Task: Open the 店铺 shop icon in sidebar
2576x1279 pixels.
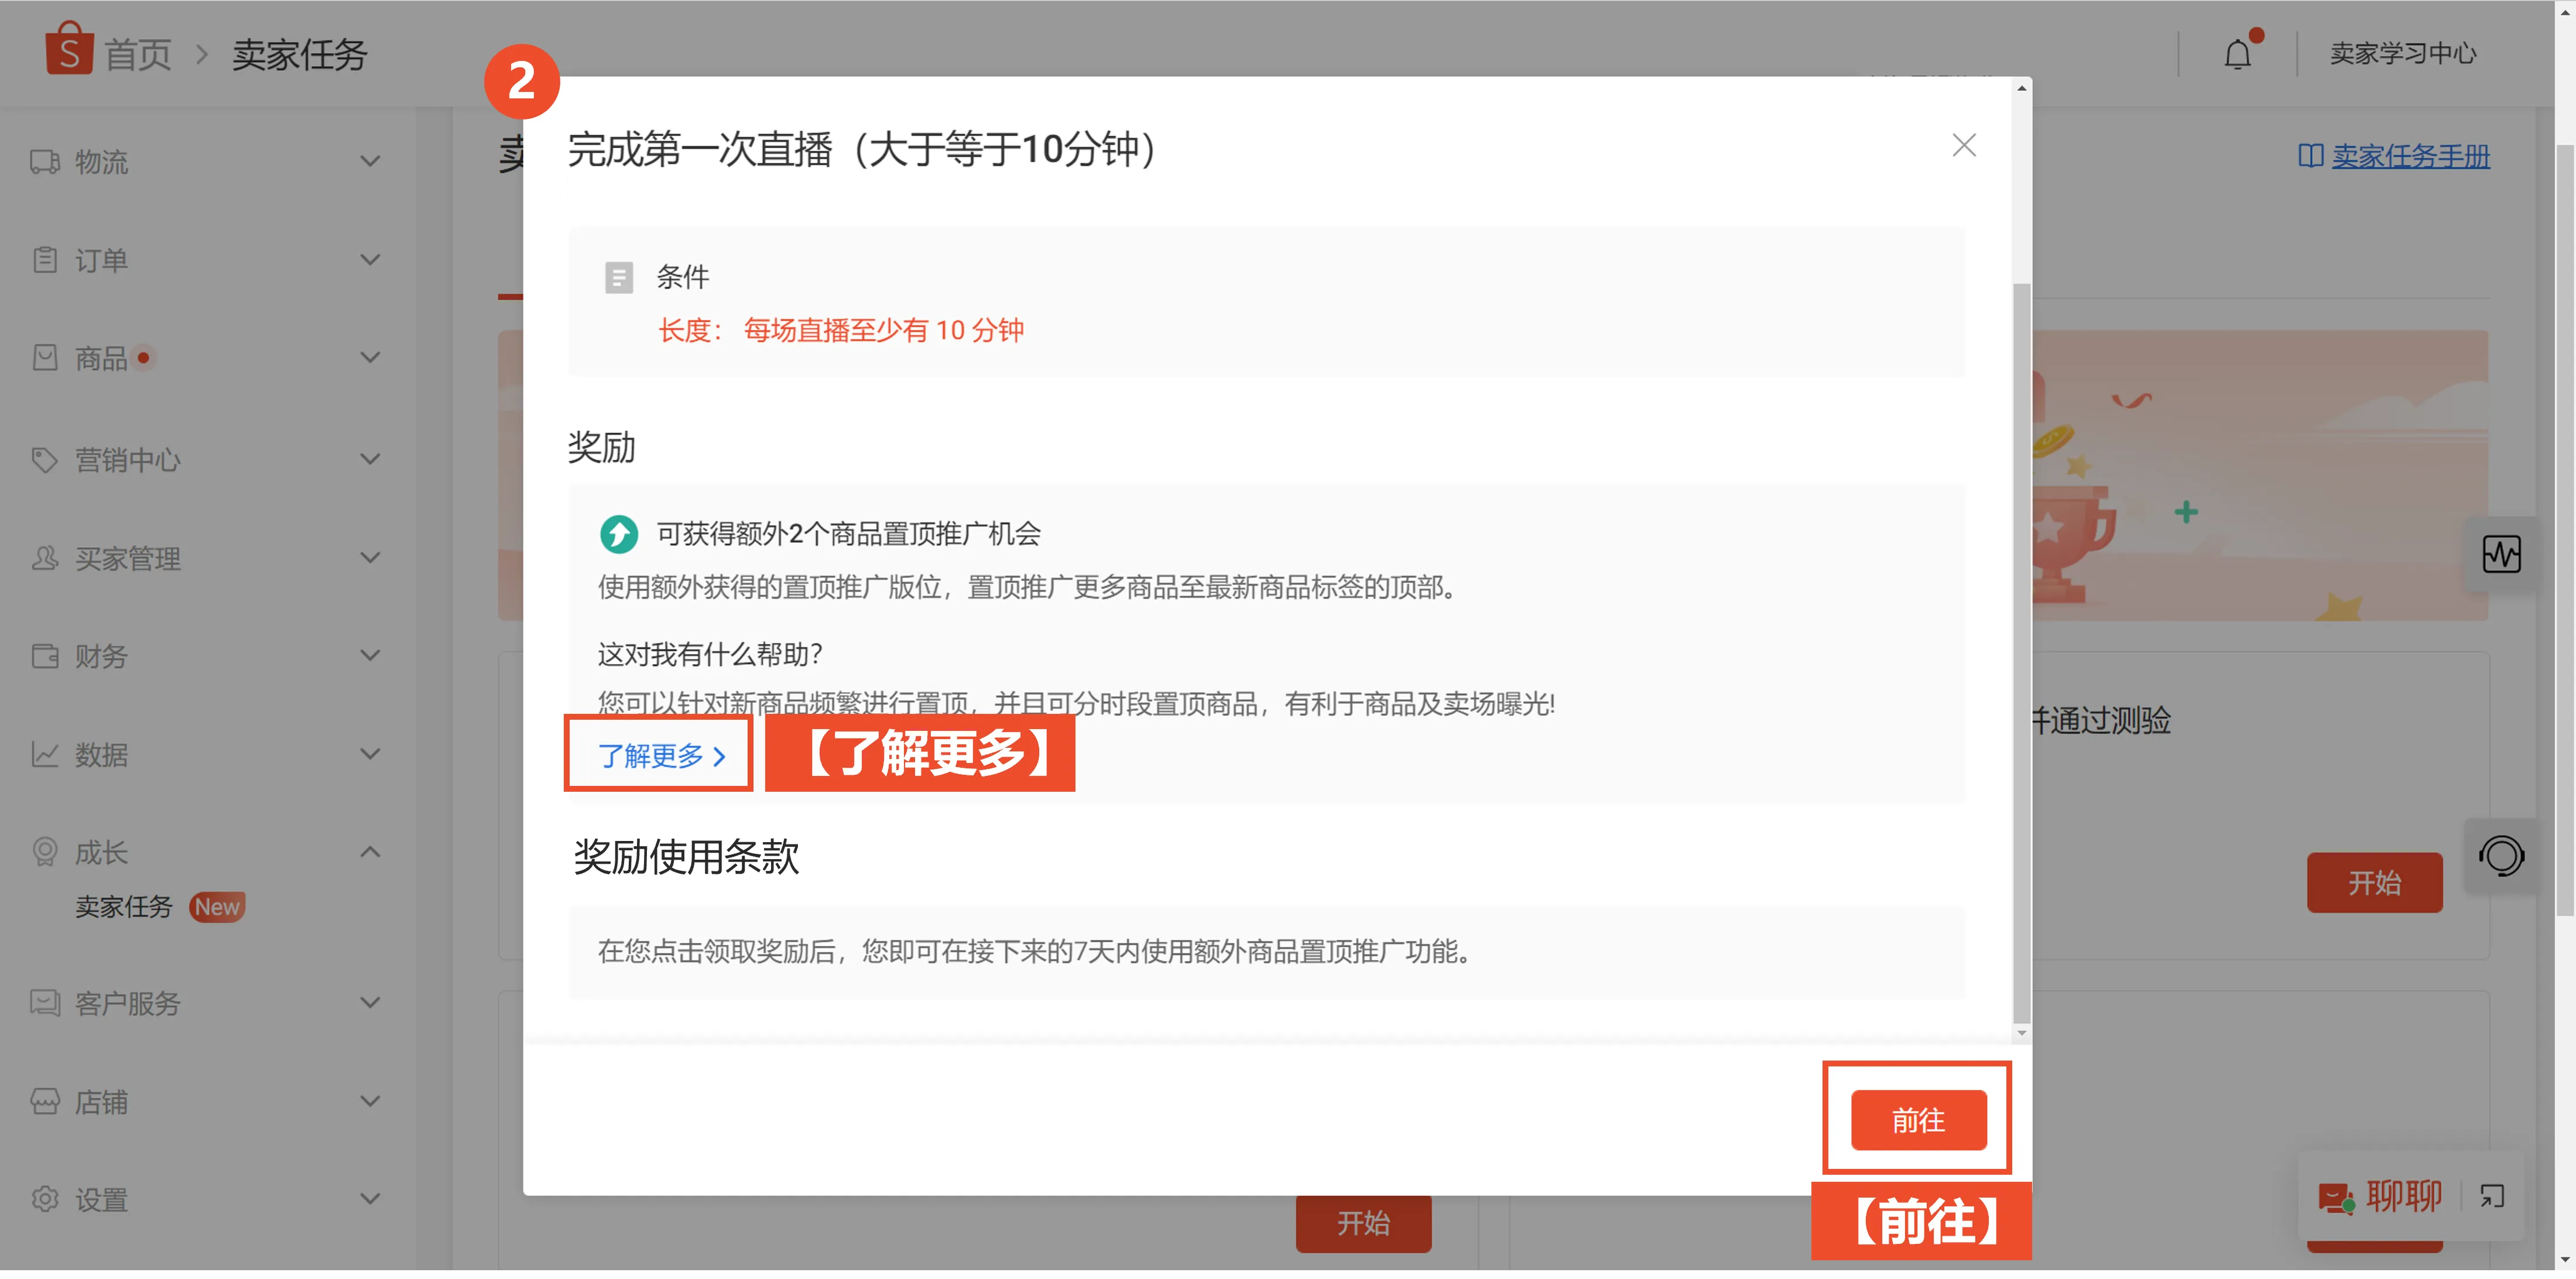Action: (x=44, y=1101)
